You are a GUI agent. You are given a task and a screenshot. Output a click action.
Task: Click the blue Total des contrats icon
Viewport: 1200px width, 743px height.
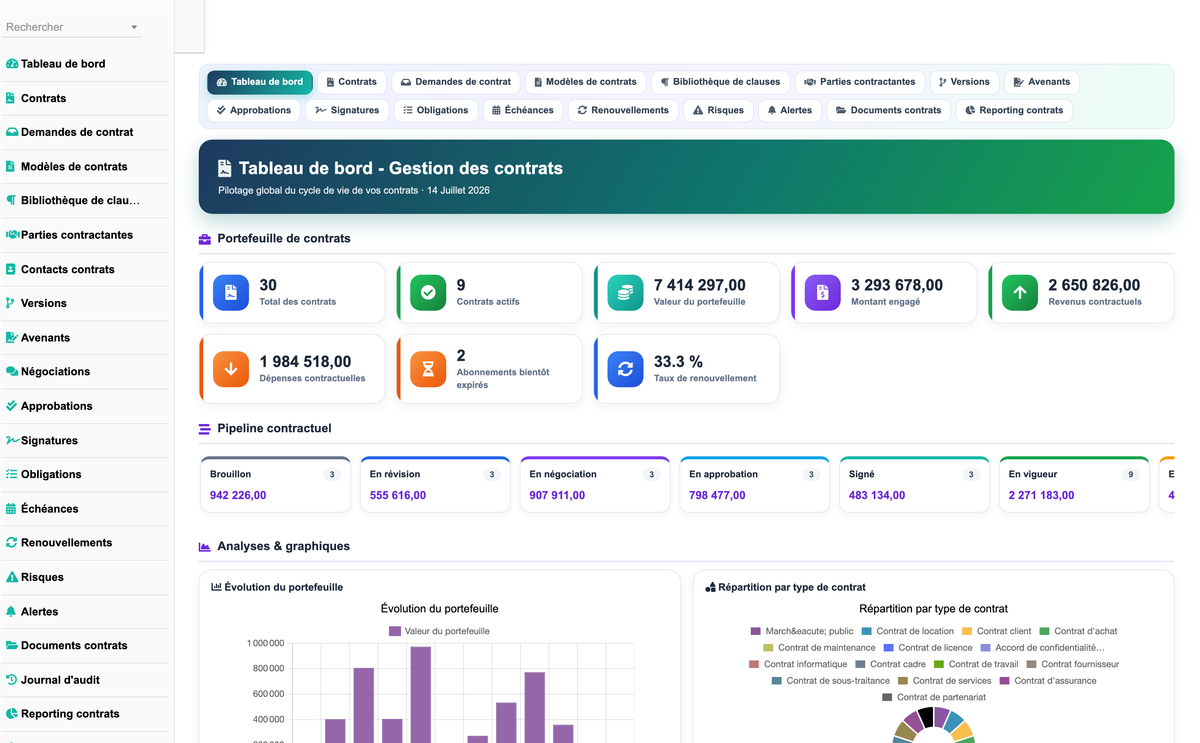tap(231, 292)
